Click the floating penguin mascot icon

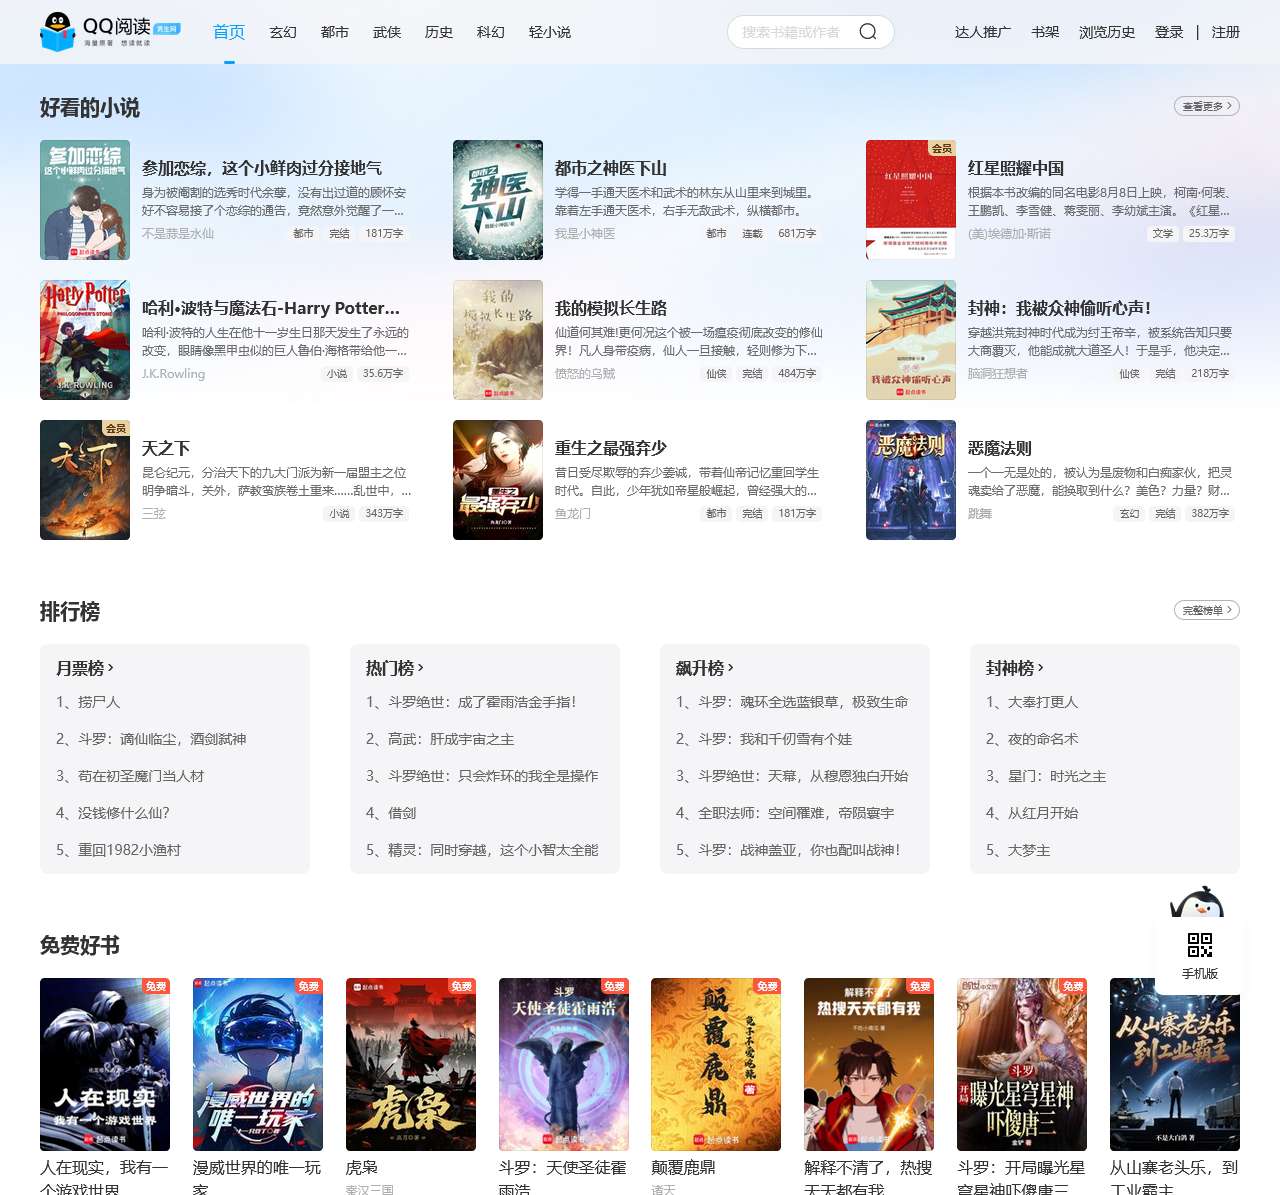pos(1197,903)
